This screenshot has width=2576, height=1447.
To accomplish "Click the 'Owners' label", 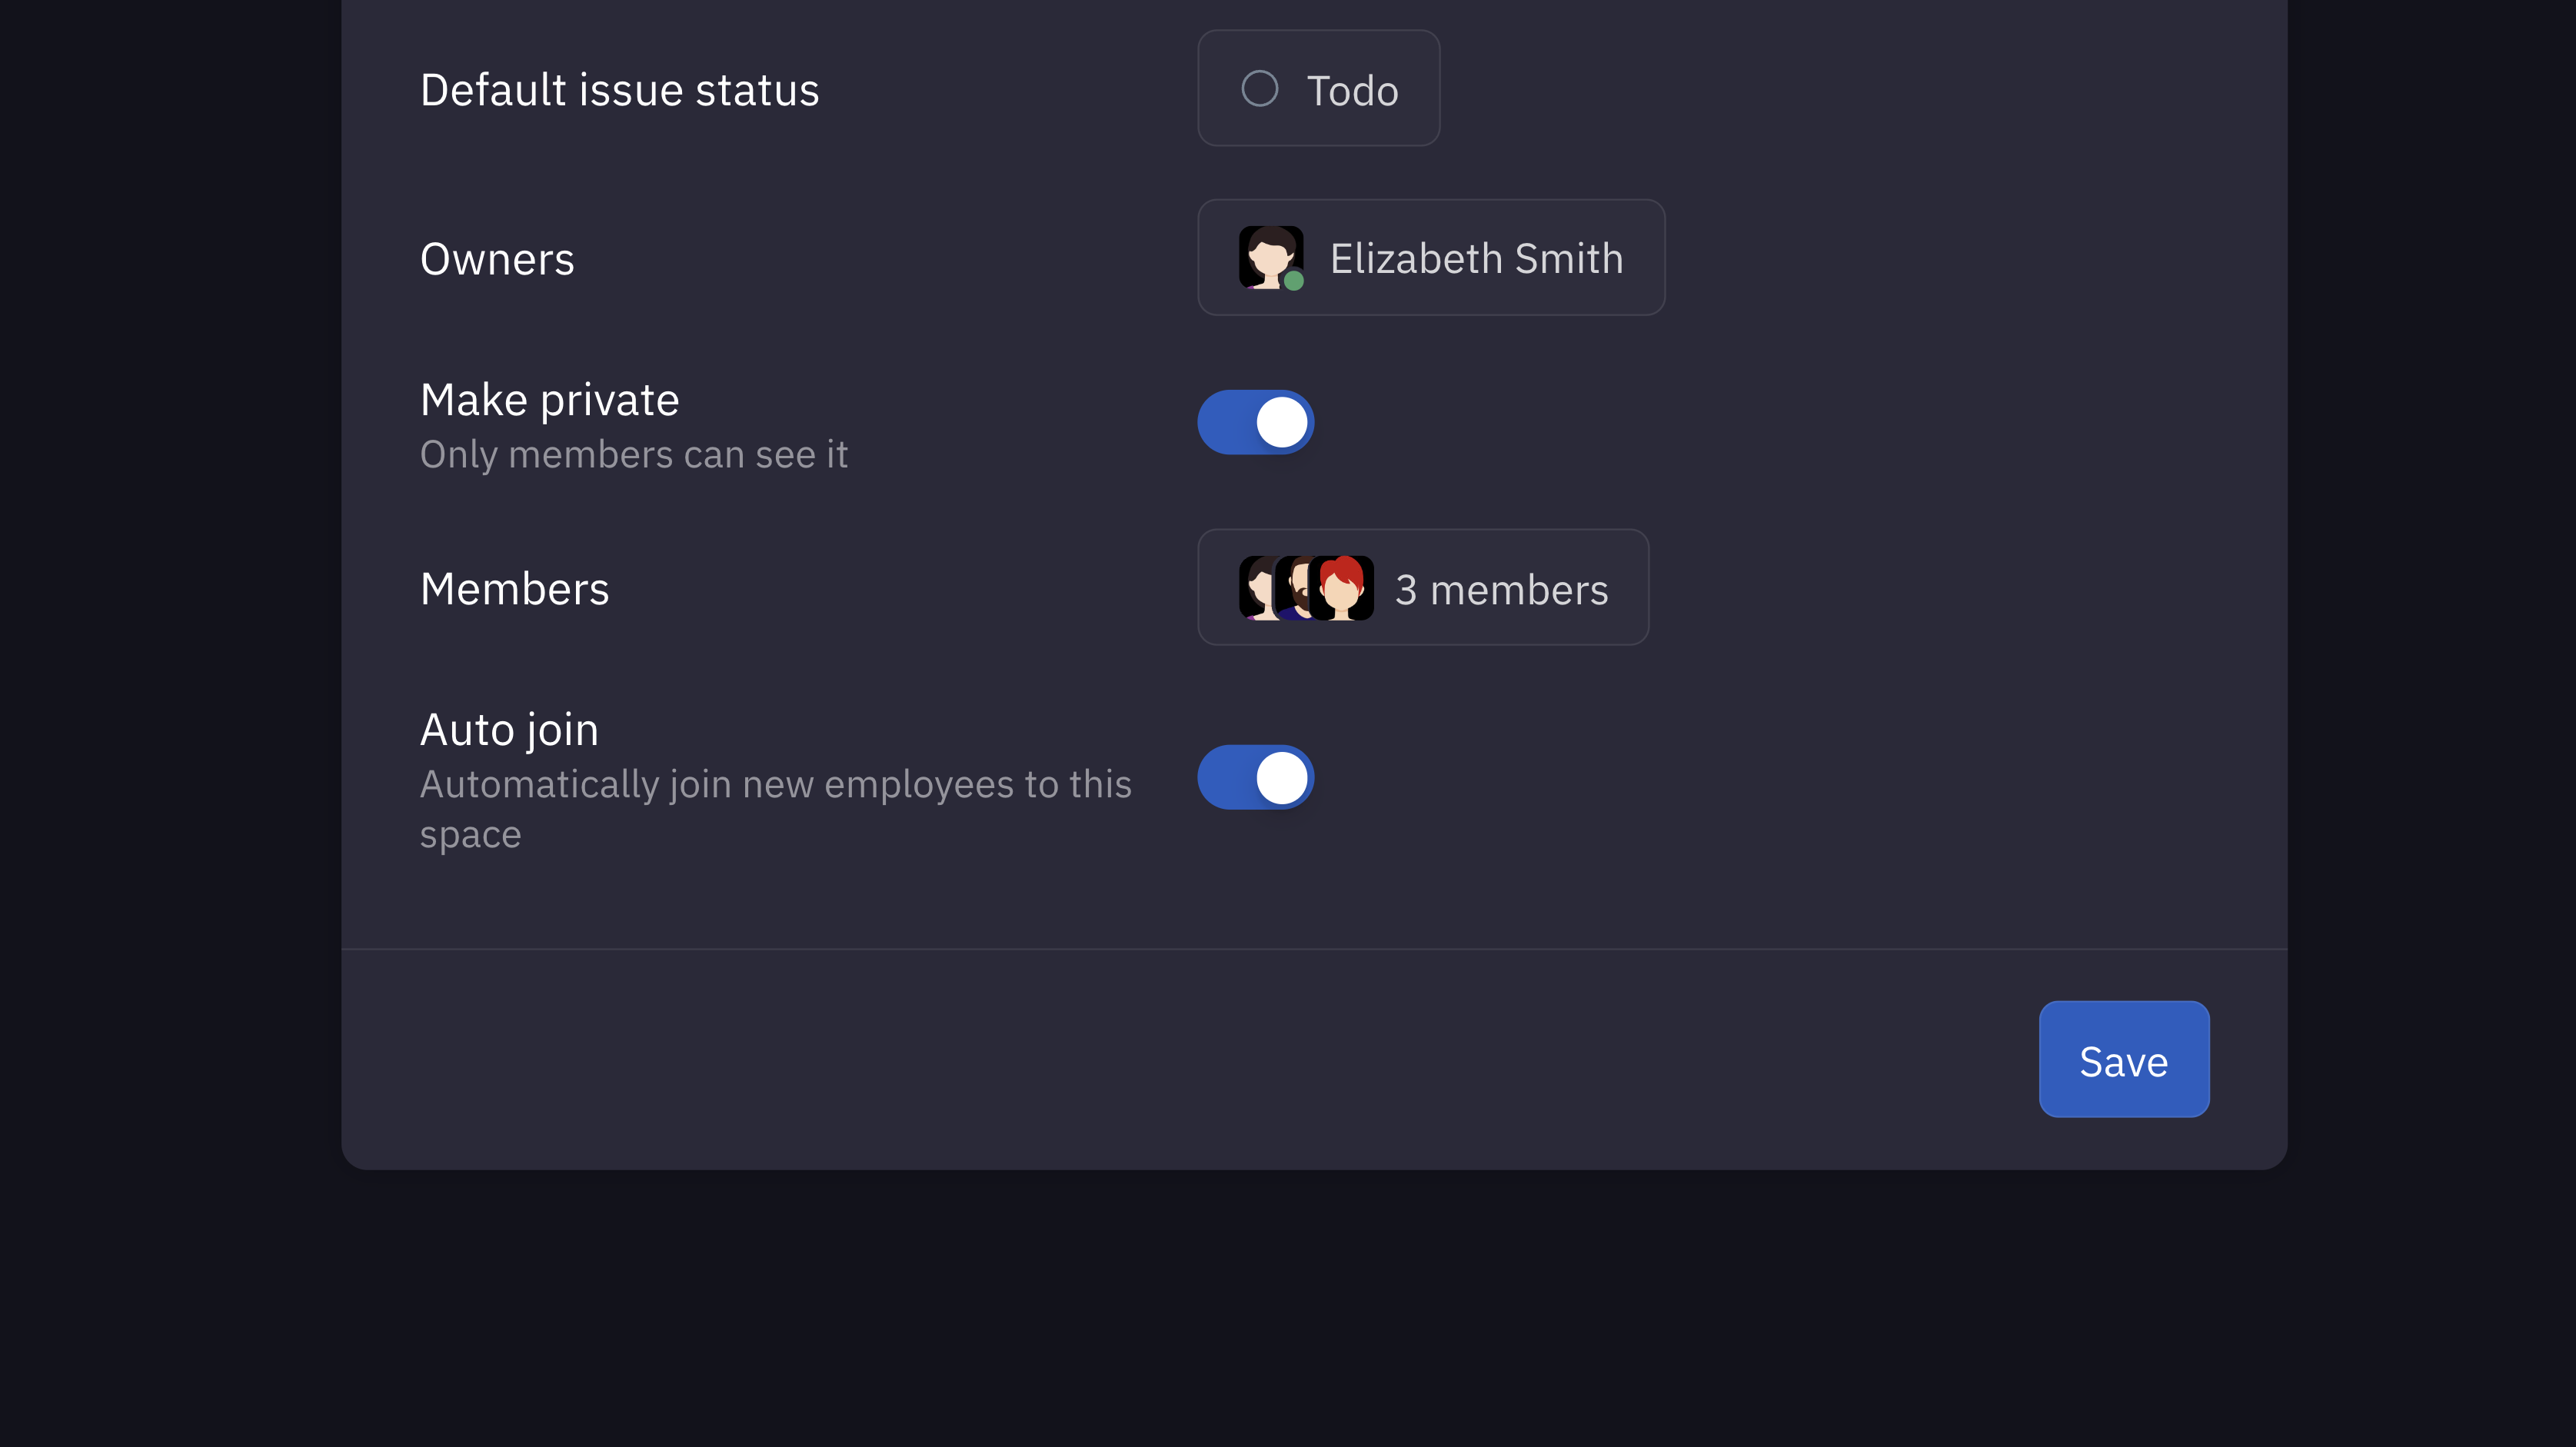I will tap(497, 259).
